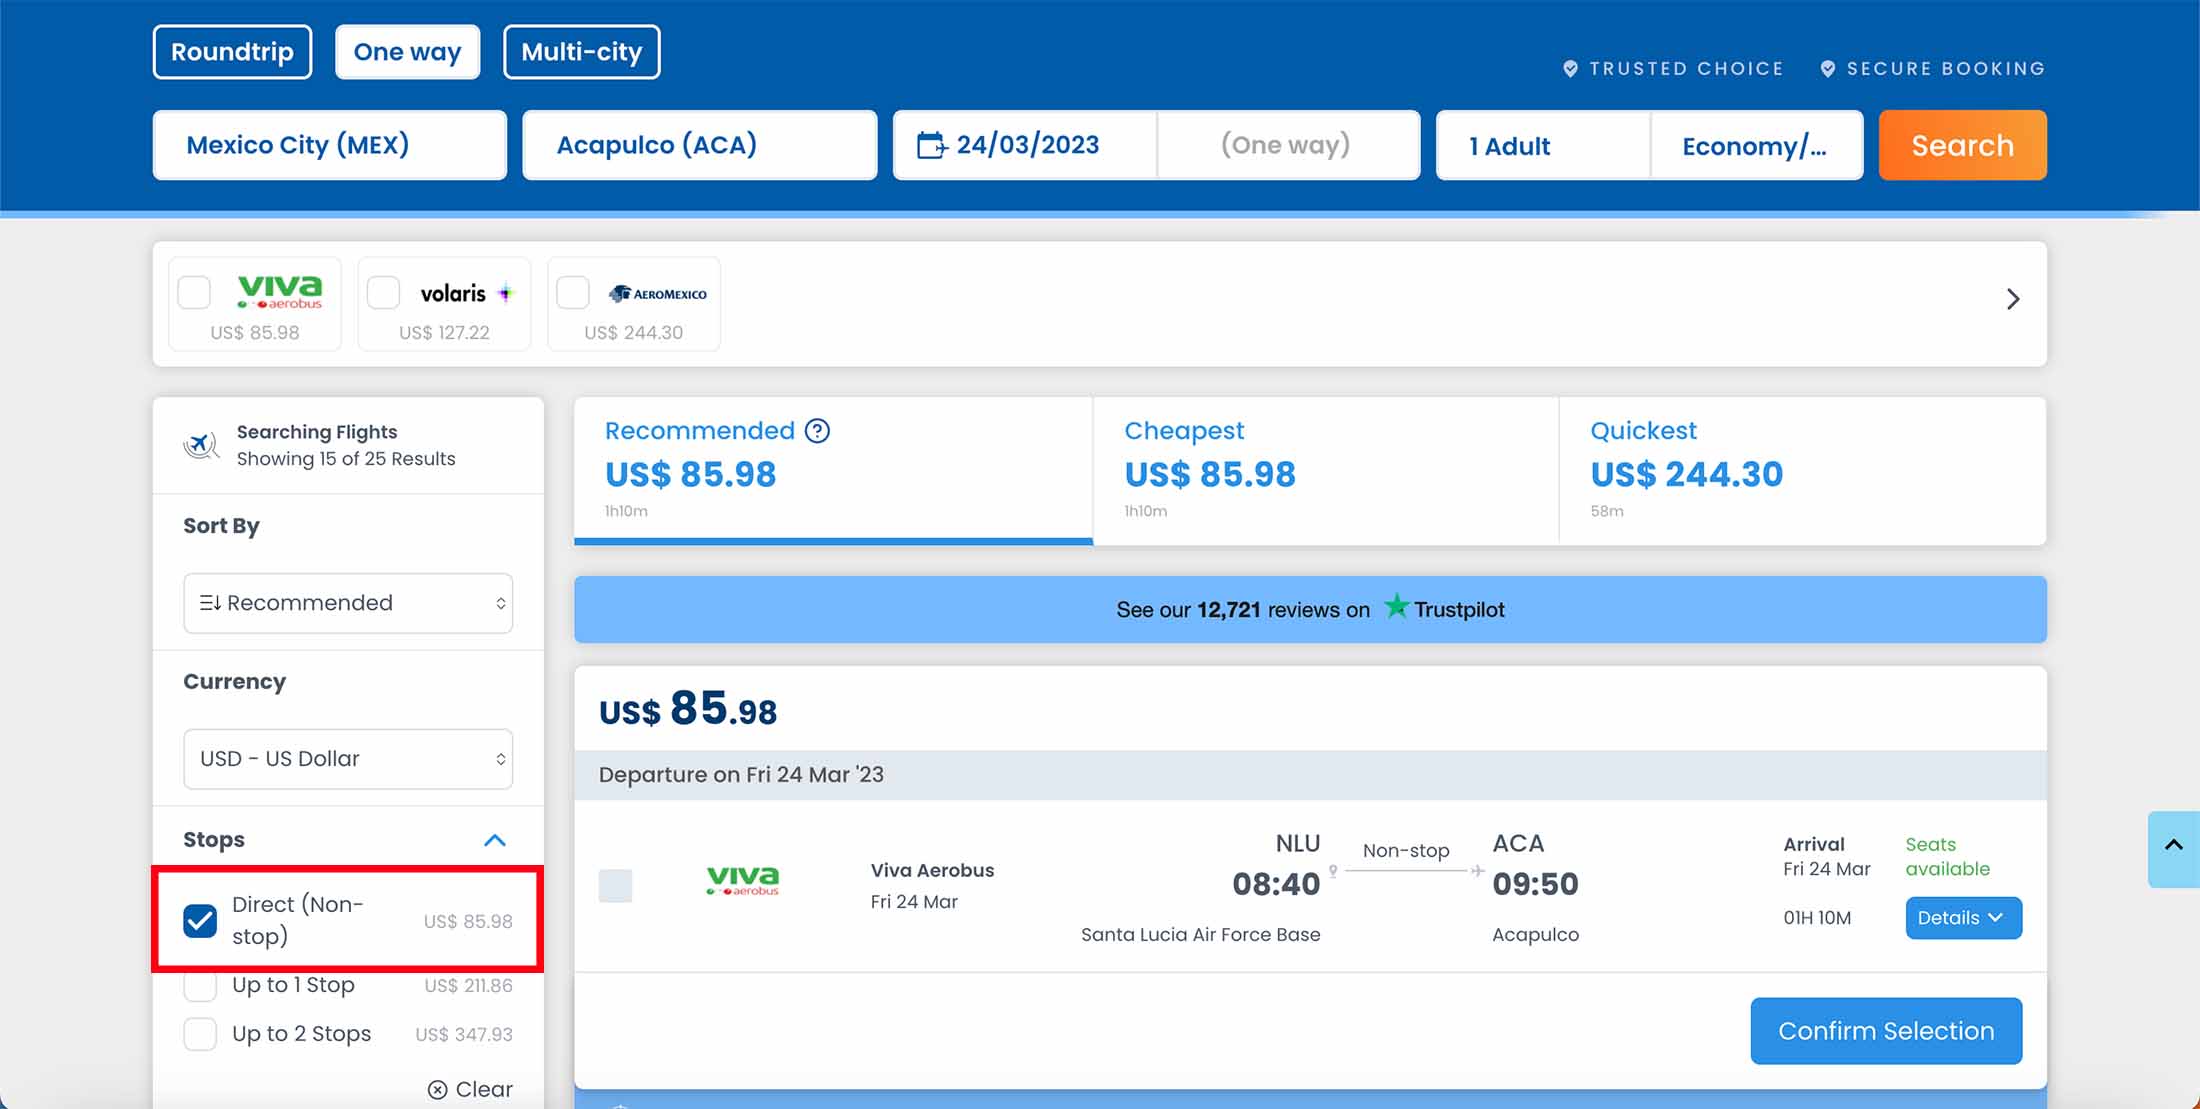
Task: Switch to the Roundtrip tab
Action: [232, 51]
